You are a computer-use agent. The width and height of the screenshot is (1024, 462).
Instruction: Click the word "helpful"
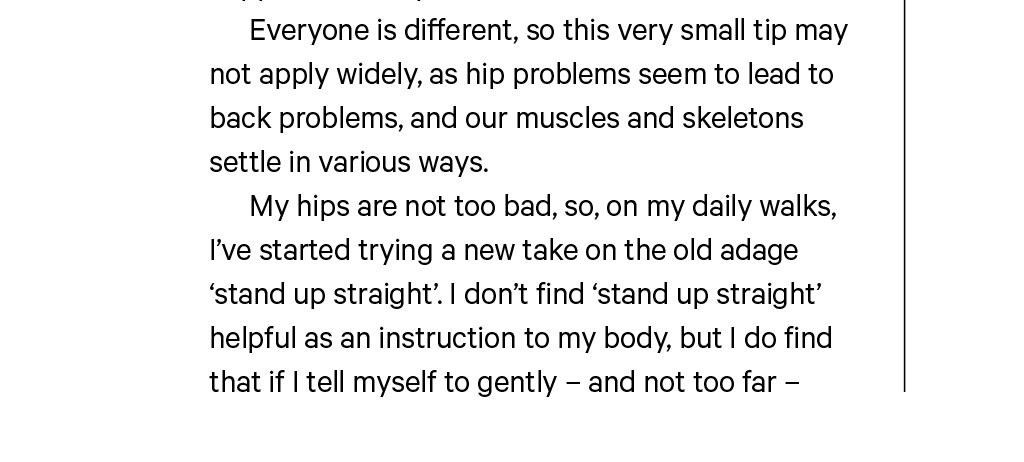tap(253, 339)
